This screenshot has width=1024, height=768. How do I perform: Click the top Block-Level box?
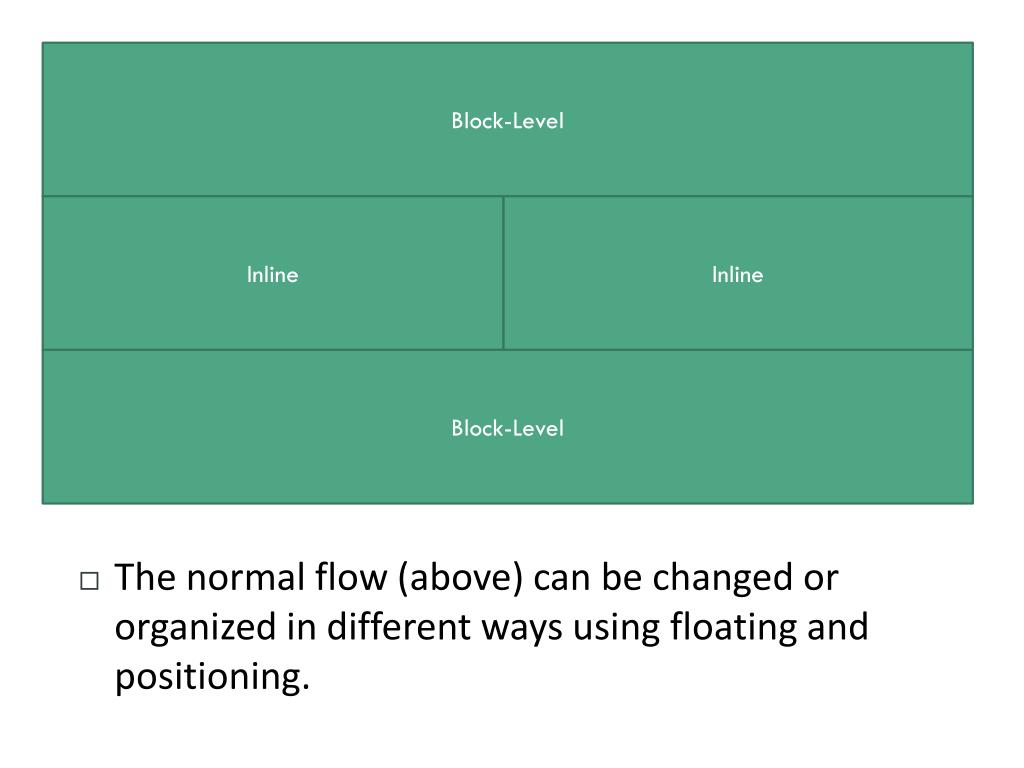pos(507,120)
